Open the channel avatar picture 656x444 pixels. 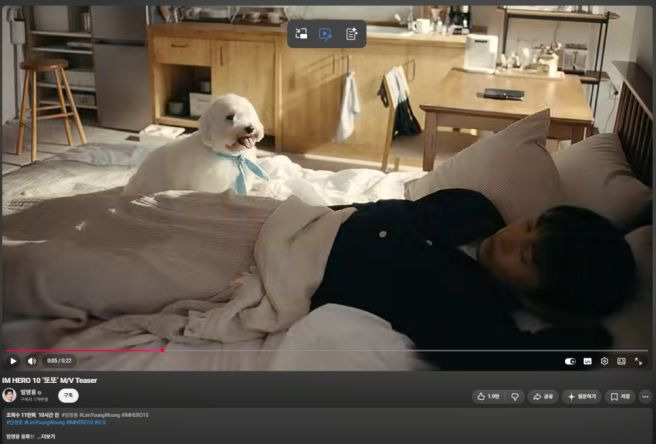coord(9,395)
